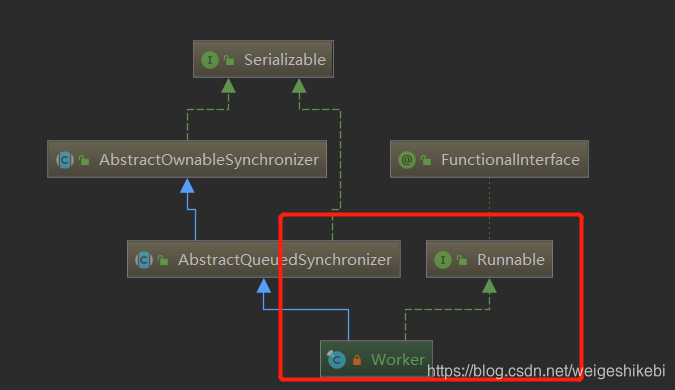Select the Serializable interface node

tap(263, 59)
